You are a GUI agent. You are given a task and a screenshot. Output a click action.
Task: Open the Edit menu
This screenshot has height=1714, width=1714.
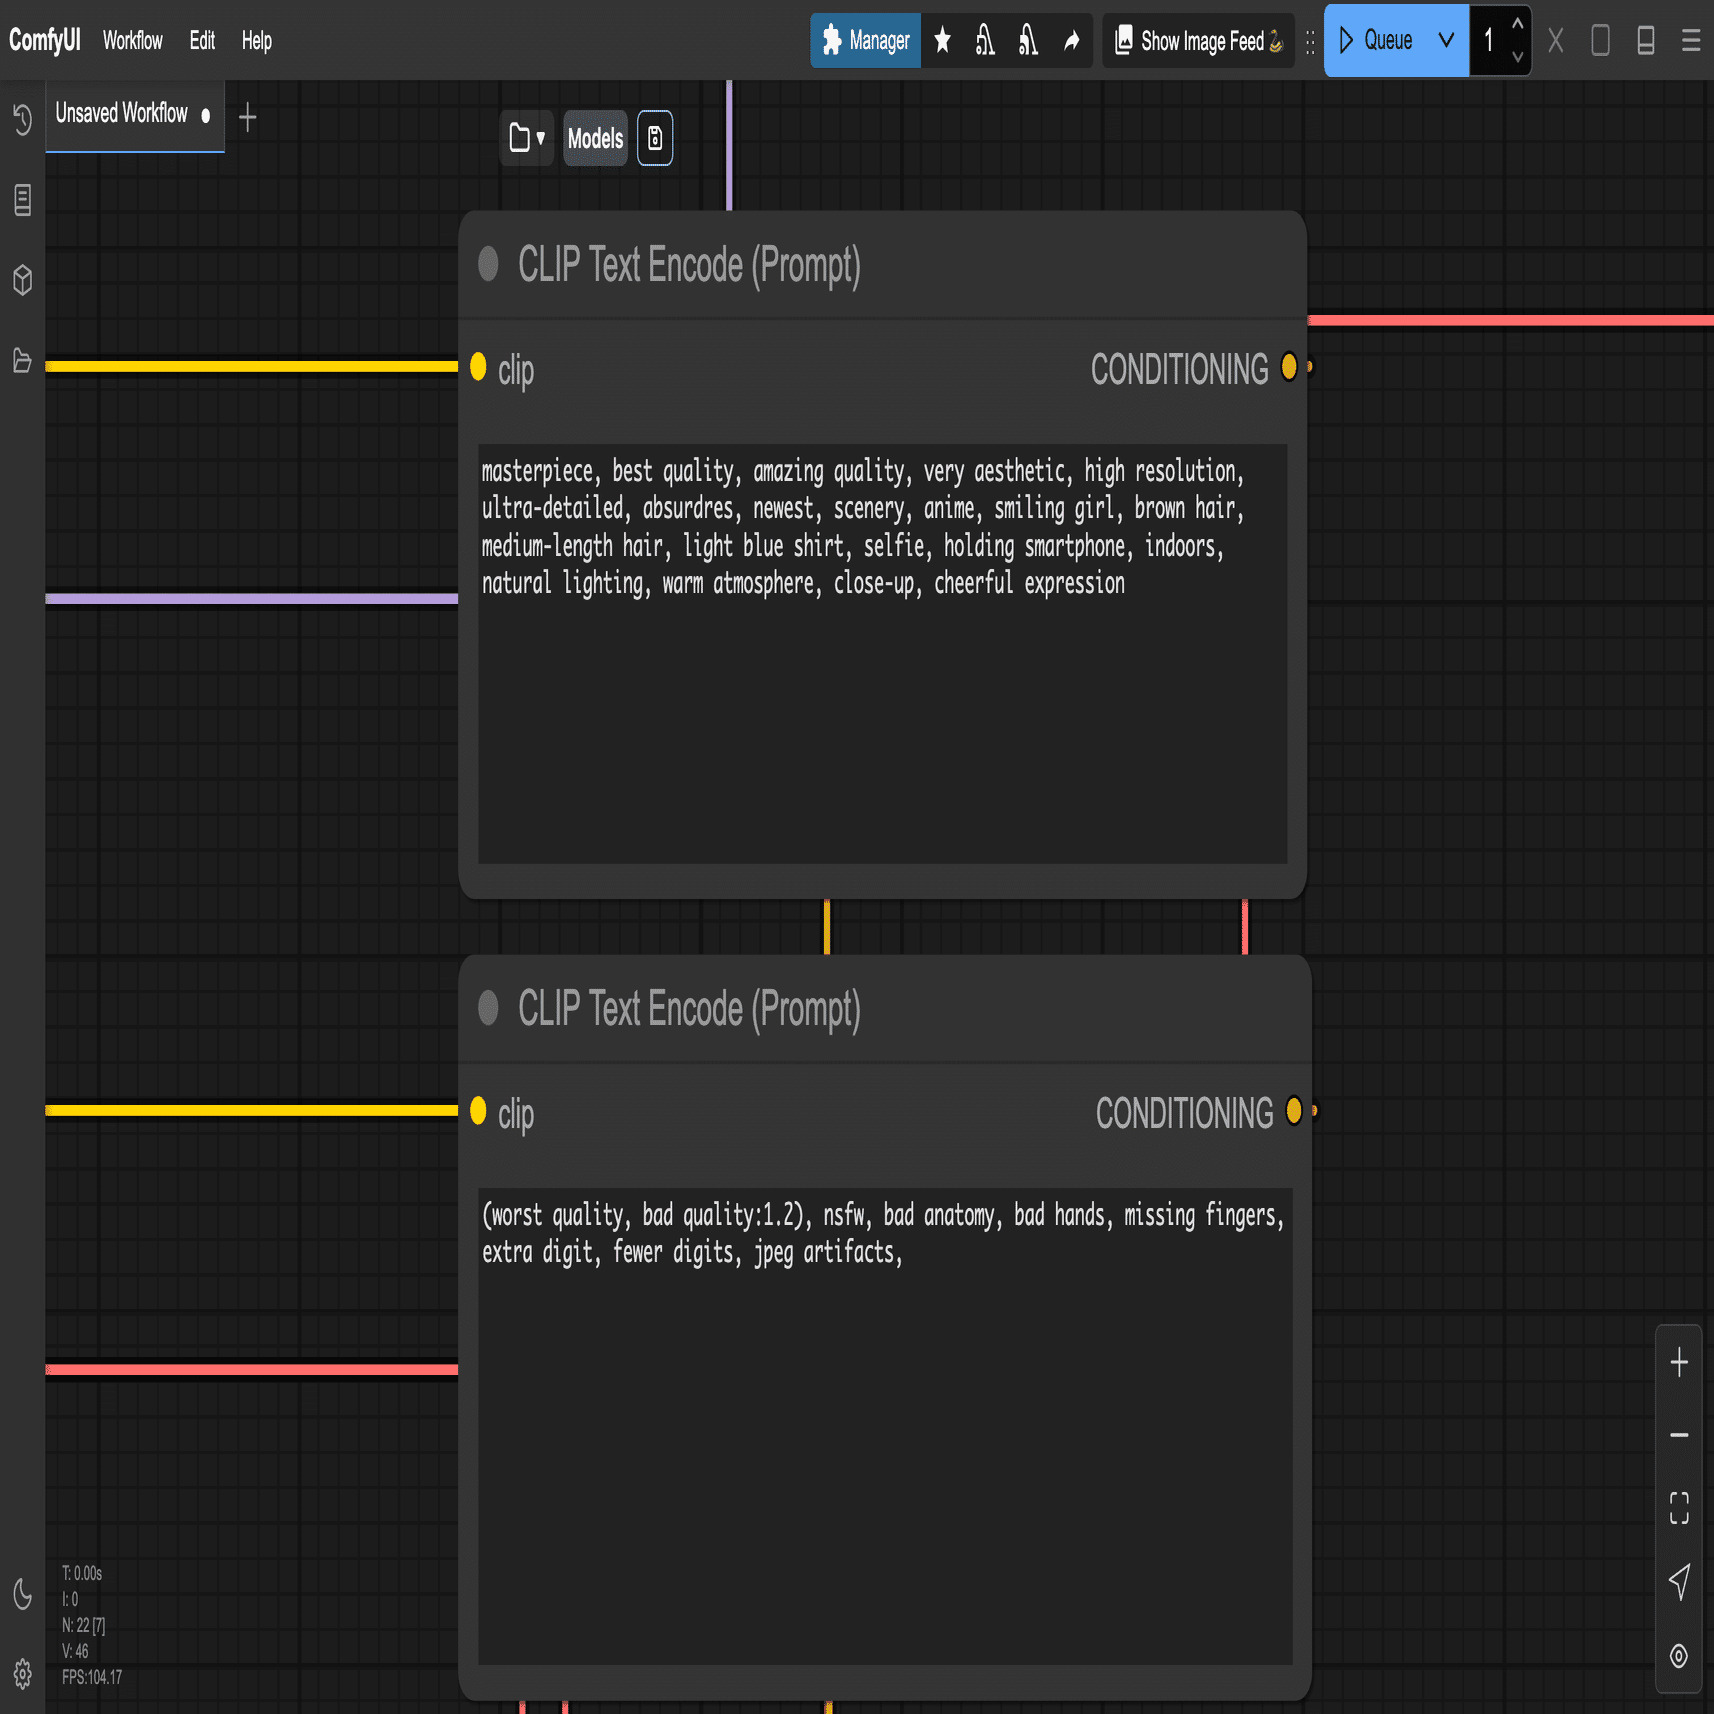pos(202,41)
